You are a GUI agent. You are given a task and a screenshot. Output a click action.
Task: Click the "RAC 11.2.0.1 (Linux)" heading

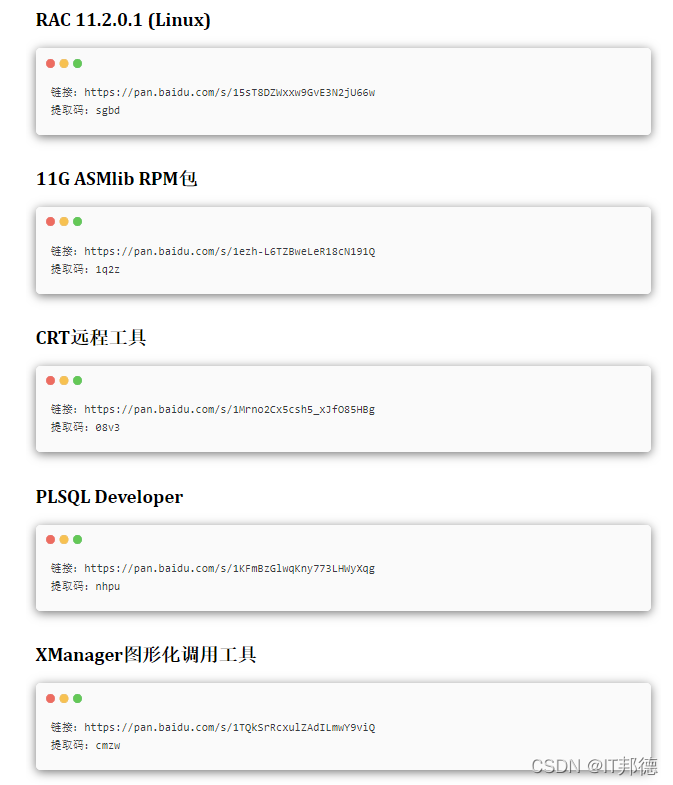123,20
